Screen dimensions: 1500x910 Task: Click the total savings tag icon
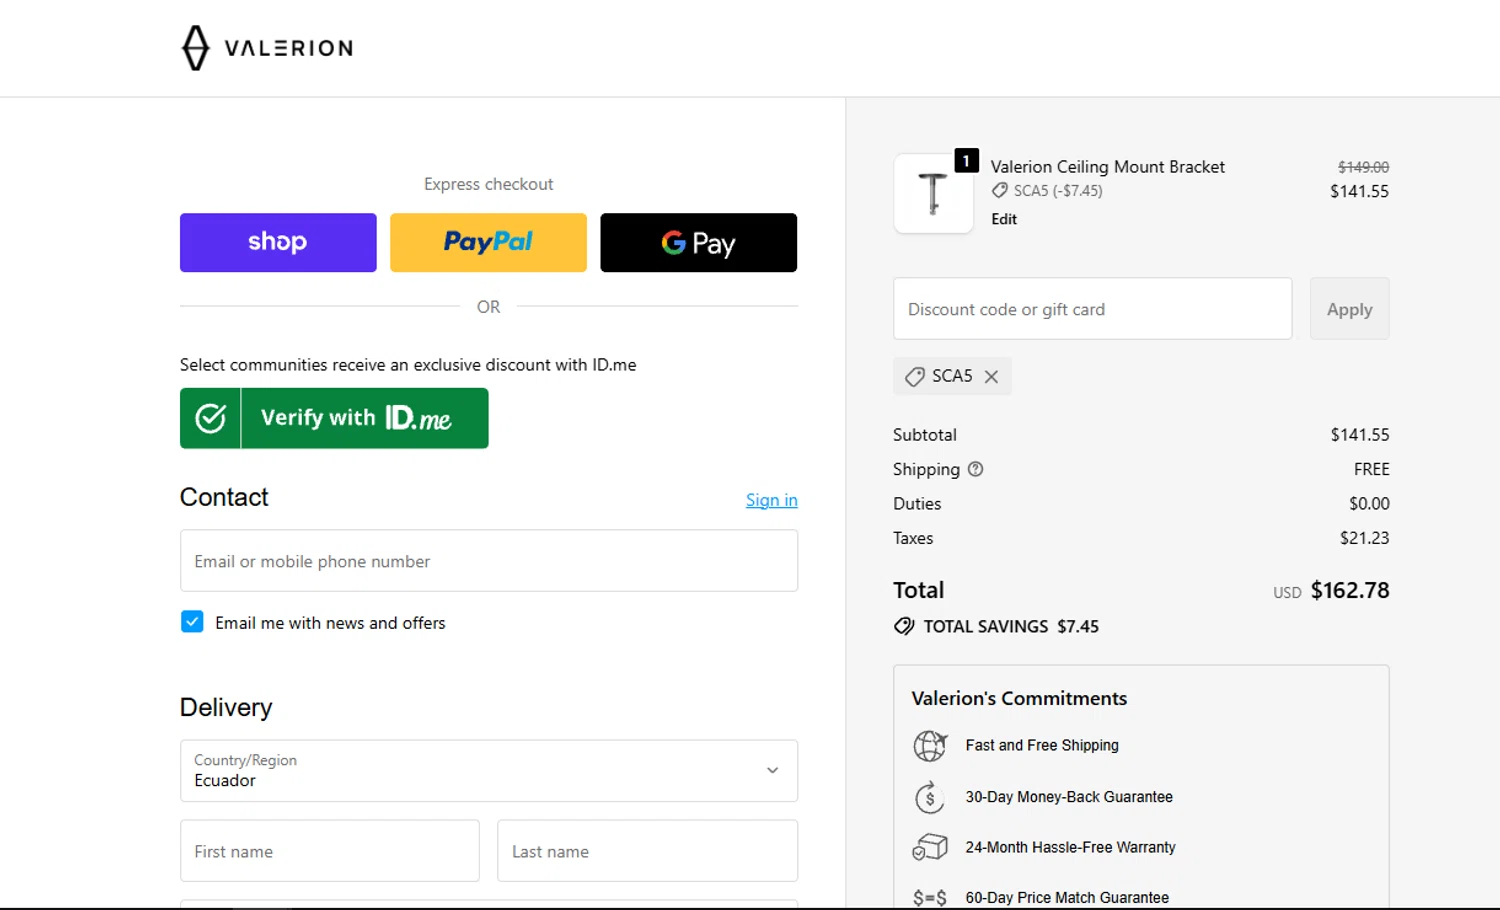pos(904,626)
